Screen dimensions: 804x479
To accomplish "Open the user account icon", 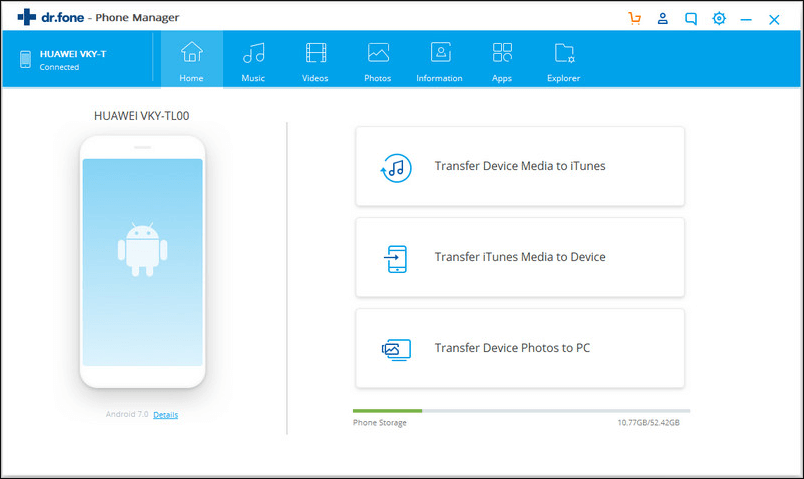I will (662, 18).
